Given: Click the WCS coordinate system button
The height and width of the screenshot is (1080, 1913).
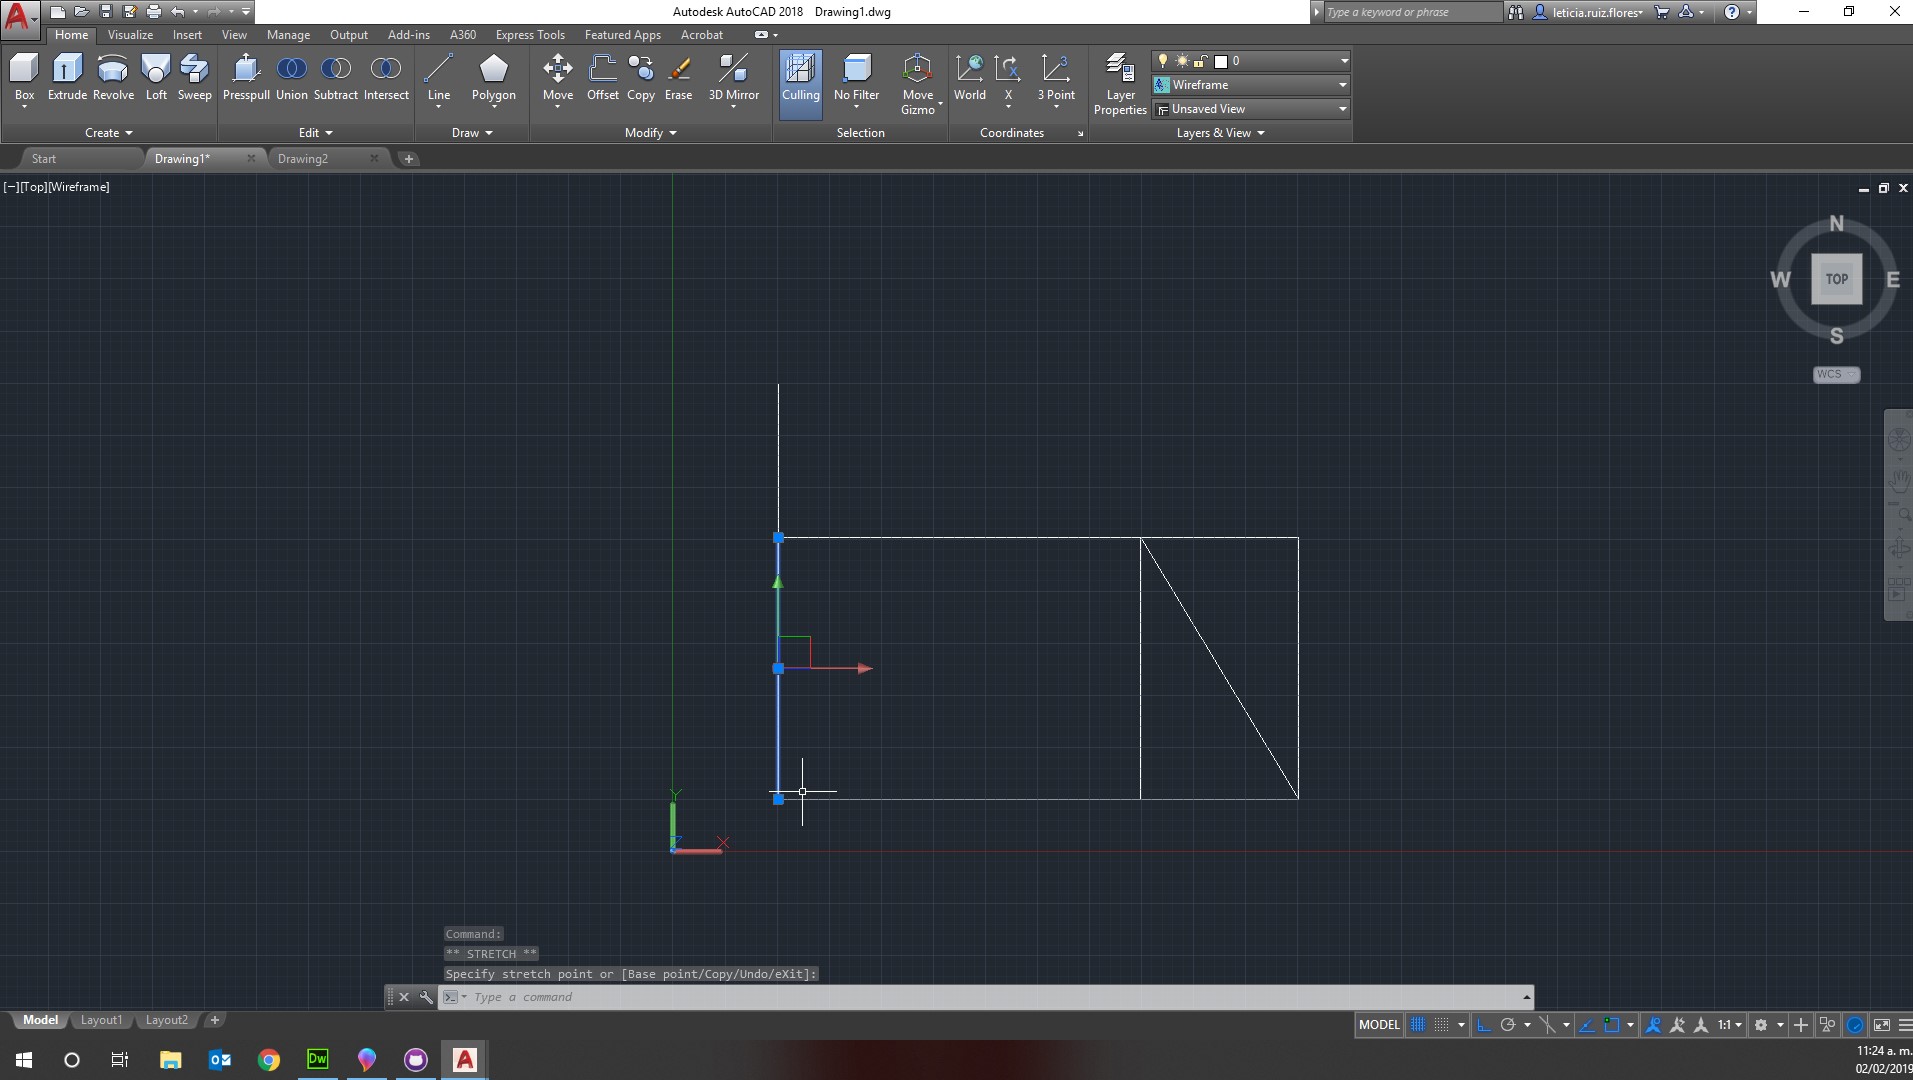Looking at the screenshot, I should (x=1835, y=374).
